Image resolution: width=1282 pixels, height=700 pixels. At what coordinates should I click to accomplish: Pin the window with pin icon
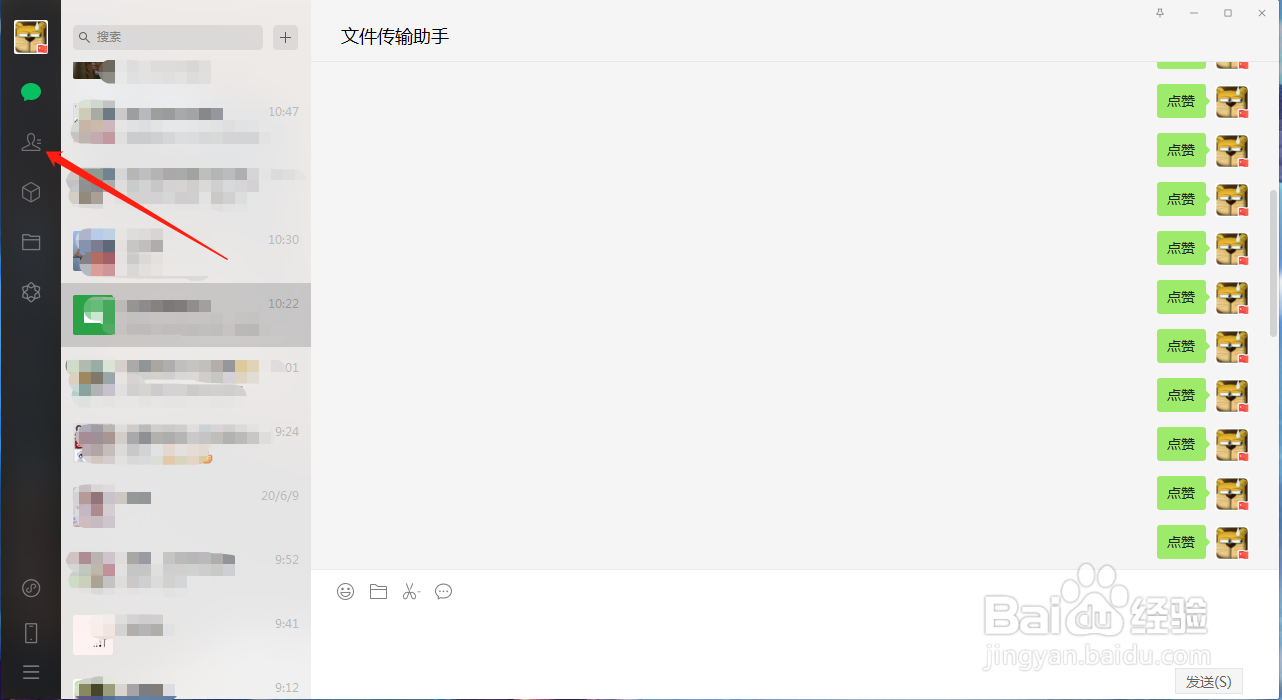[1160, 13]
